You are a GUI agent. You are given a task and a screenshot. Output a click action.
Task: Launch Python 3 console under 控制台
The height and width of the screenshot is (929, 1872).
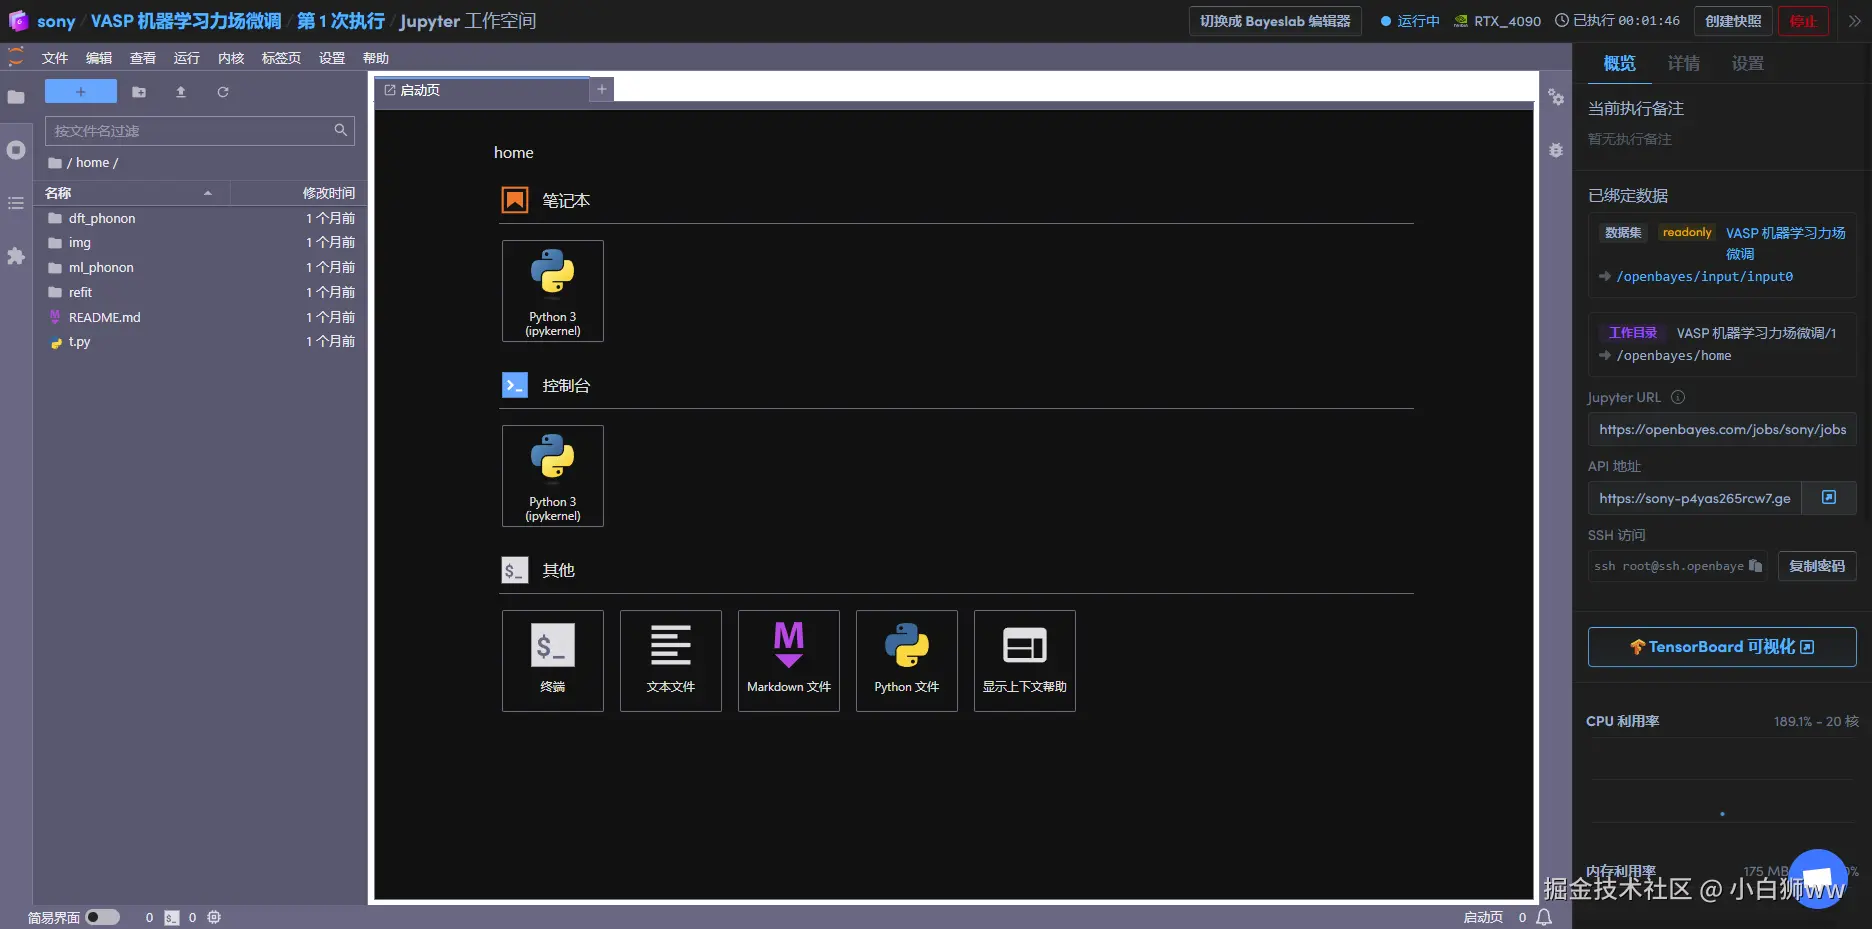tap(553, 476)
